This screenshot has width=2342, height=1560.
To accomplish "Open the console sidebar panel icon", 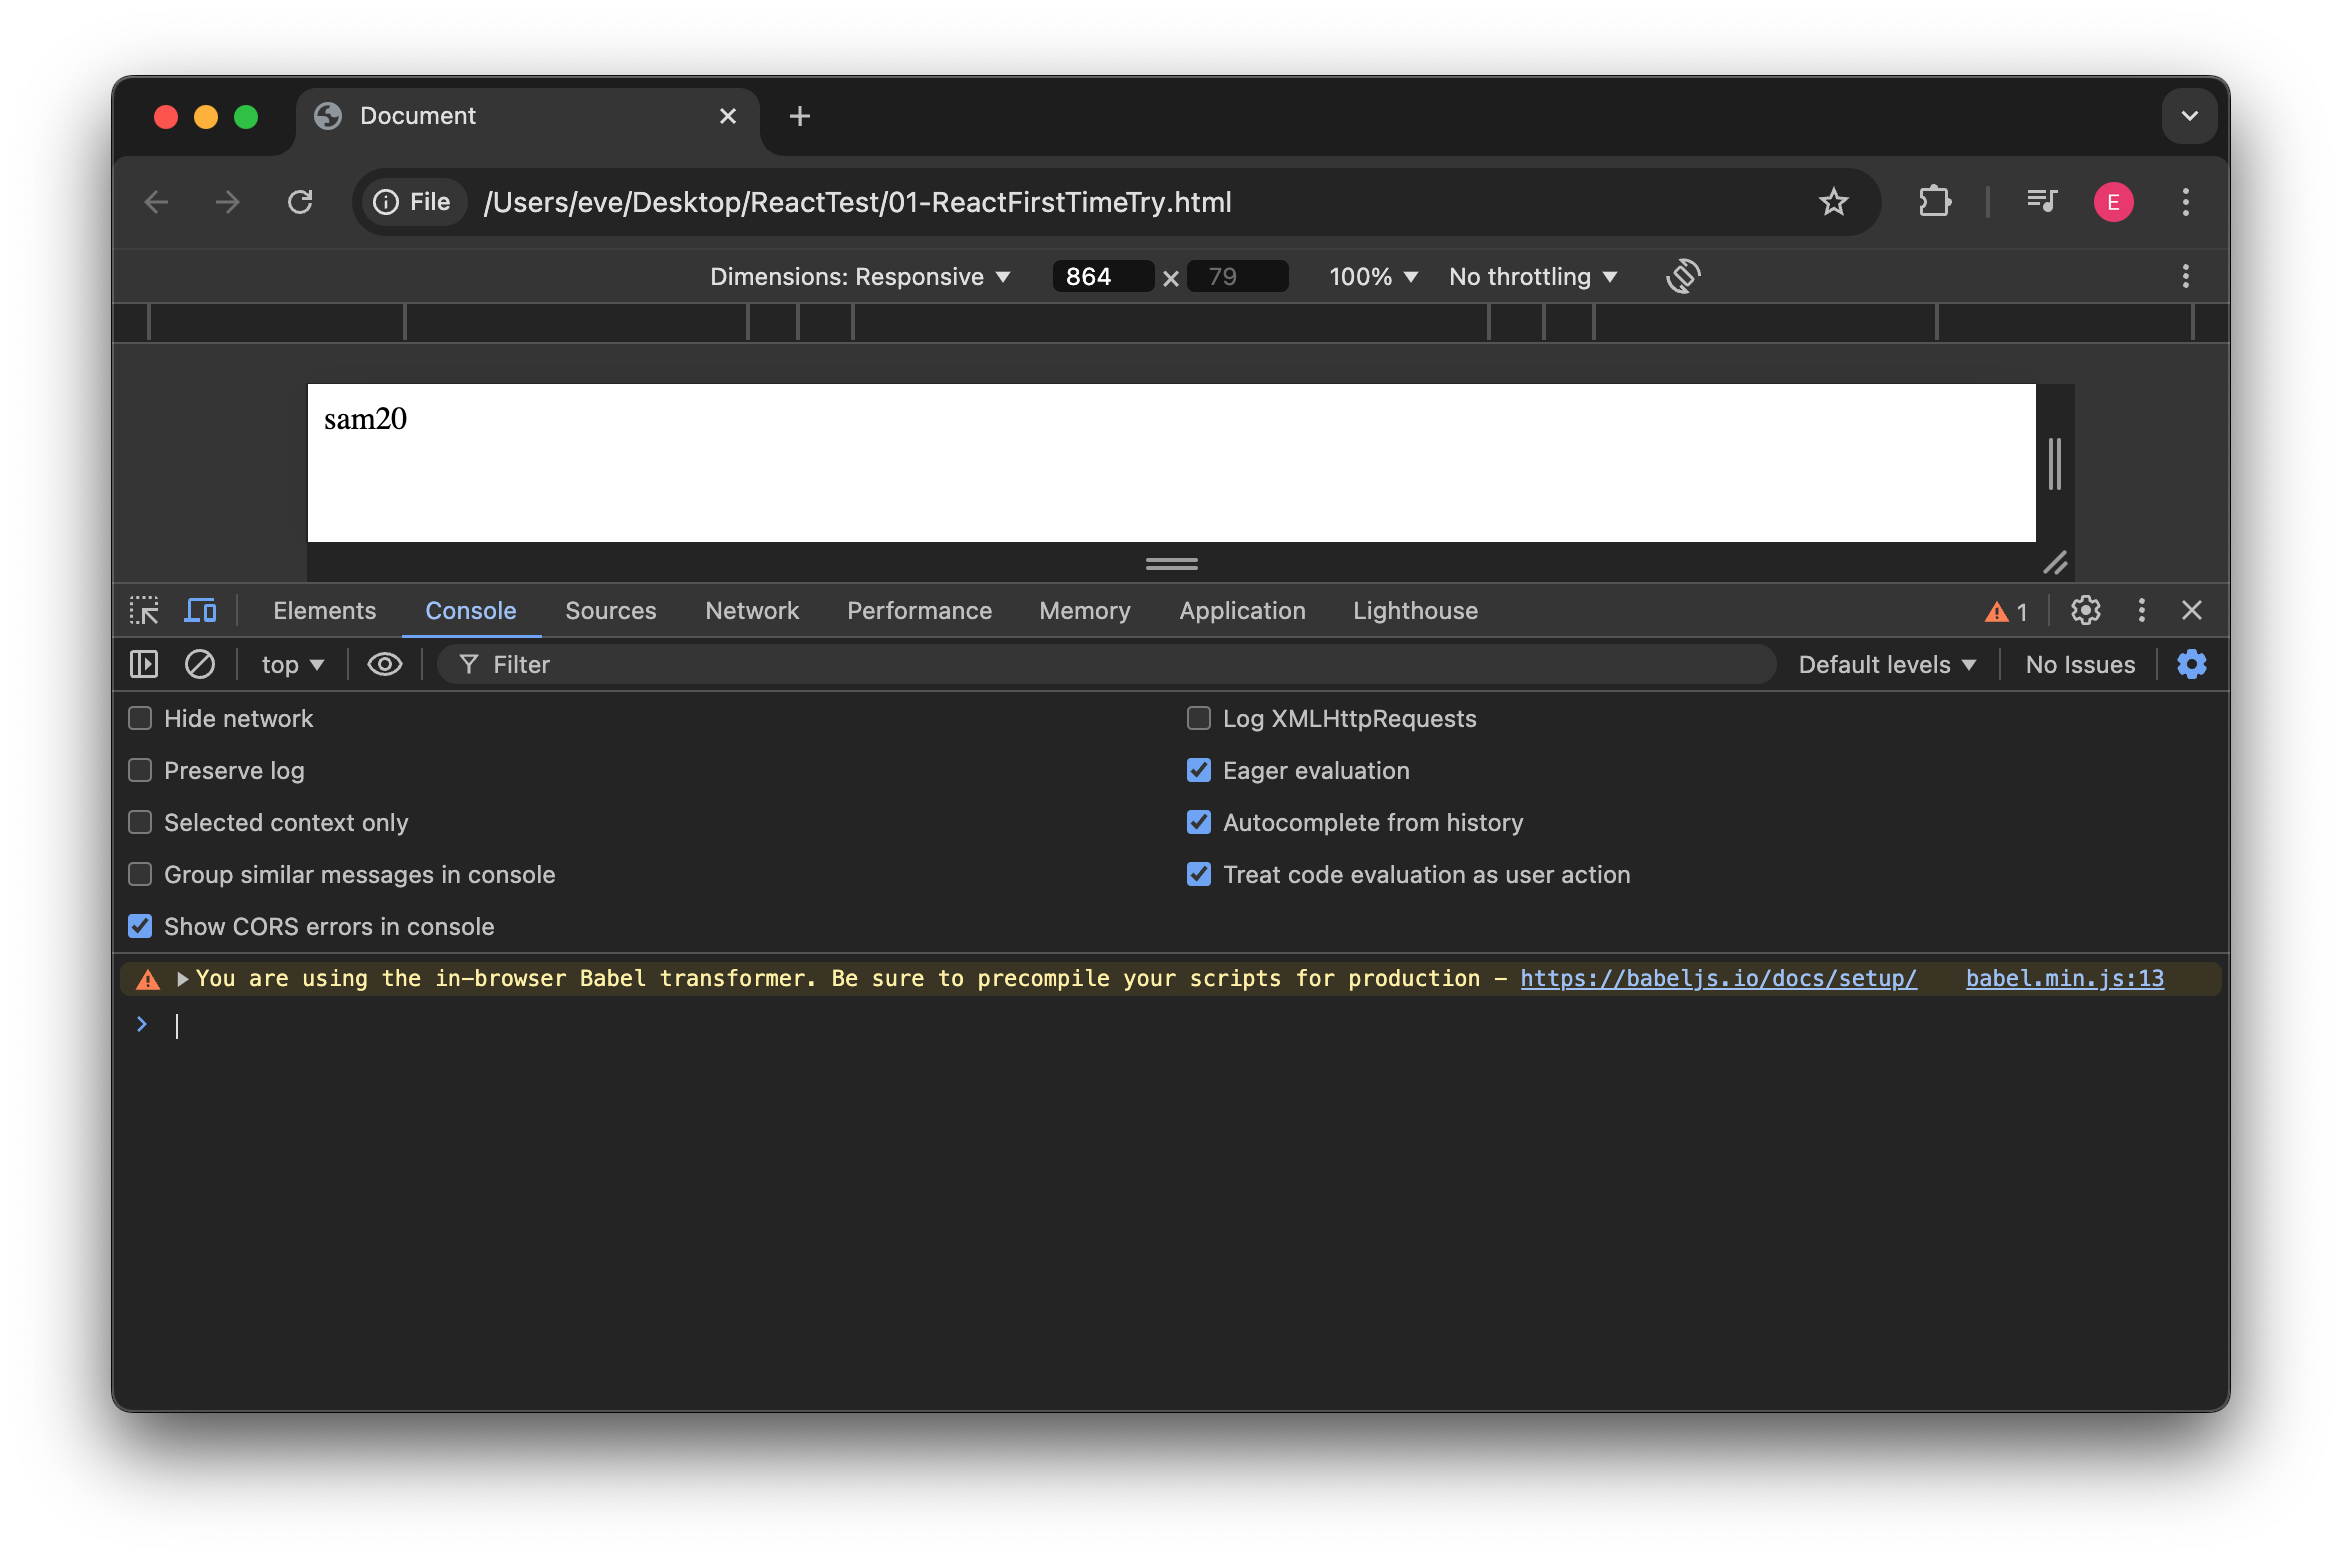I will click(144, 663).
